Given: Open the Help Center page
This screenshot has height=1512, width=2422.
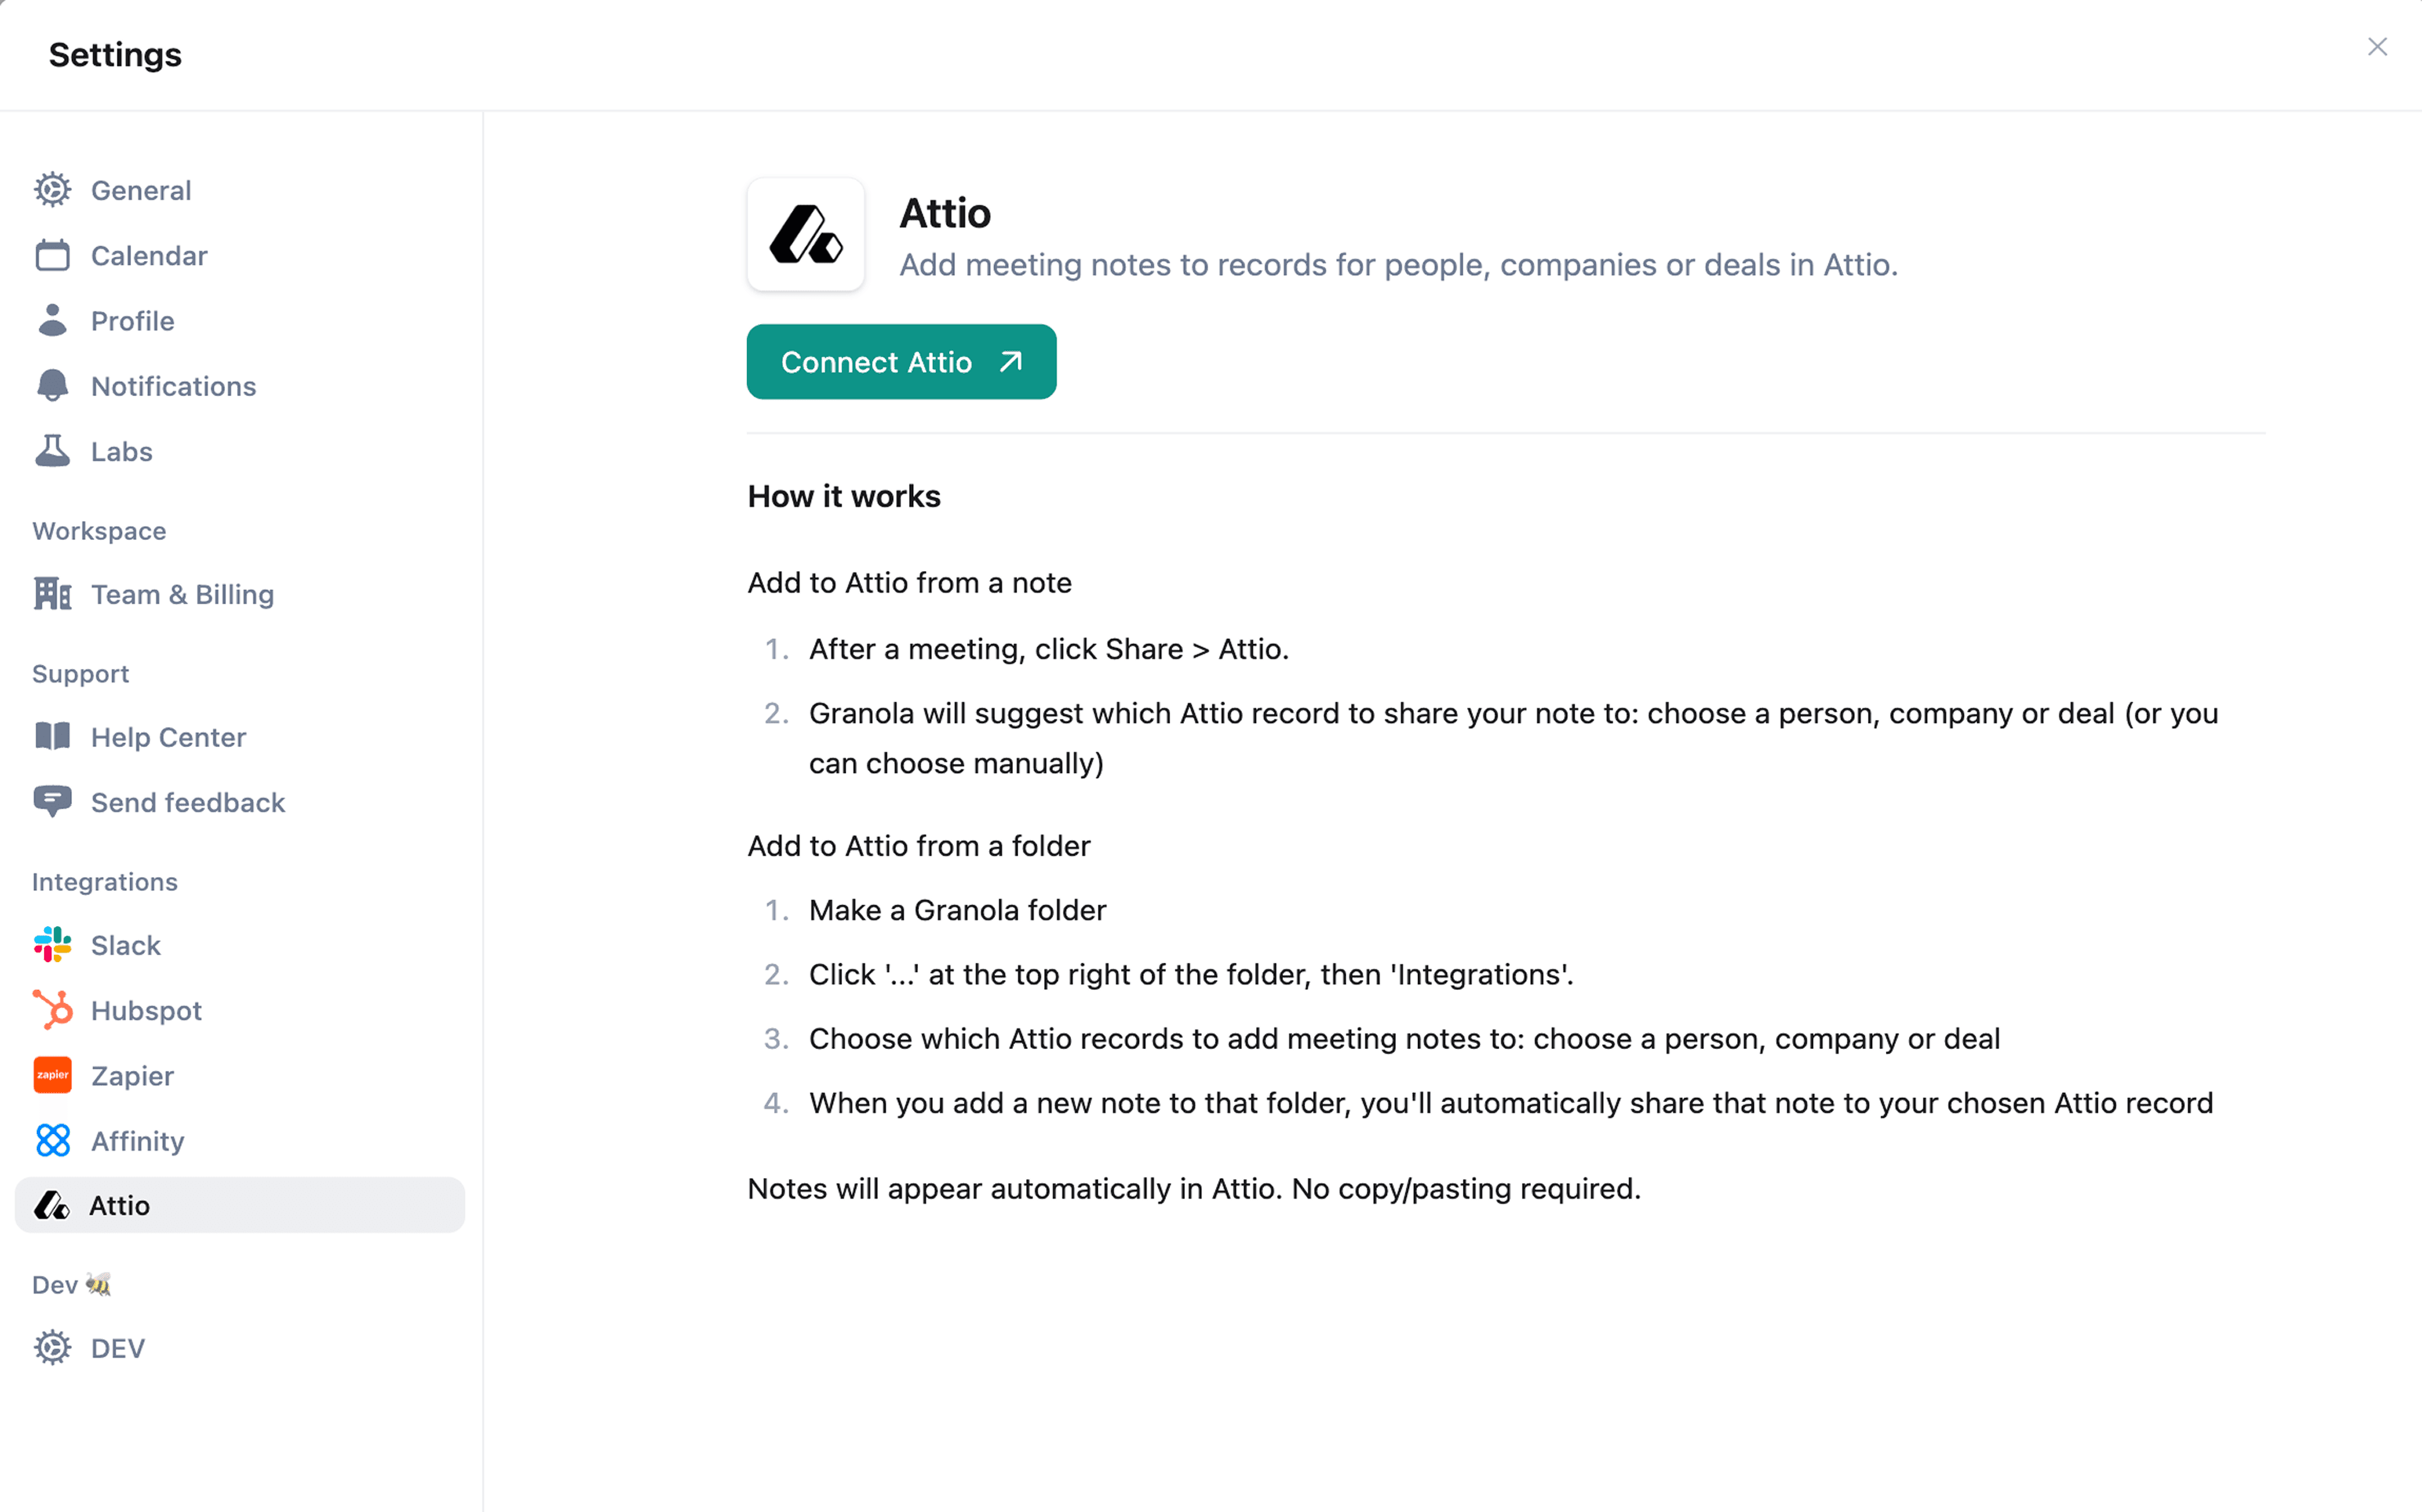Looking at the screenshot, I should pos(168,737).
